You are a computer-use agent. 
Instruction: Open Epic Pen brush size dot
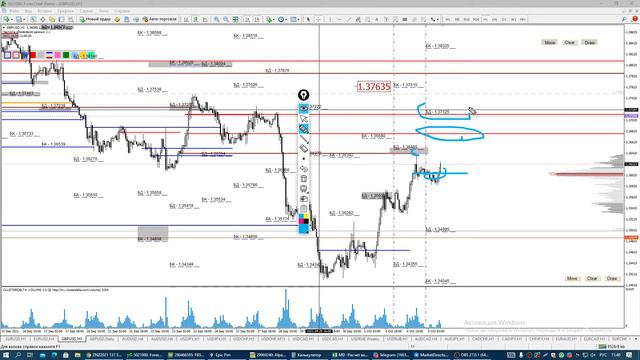click(x=303, y=159)
